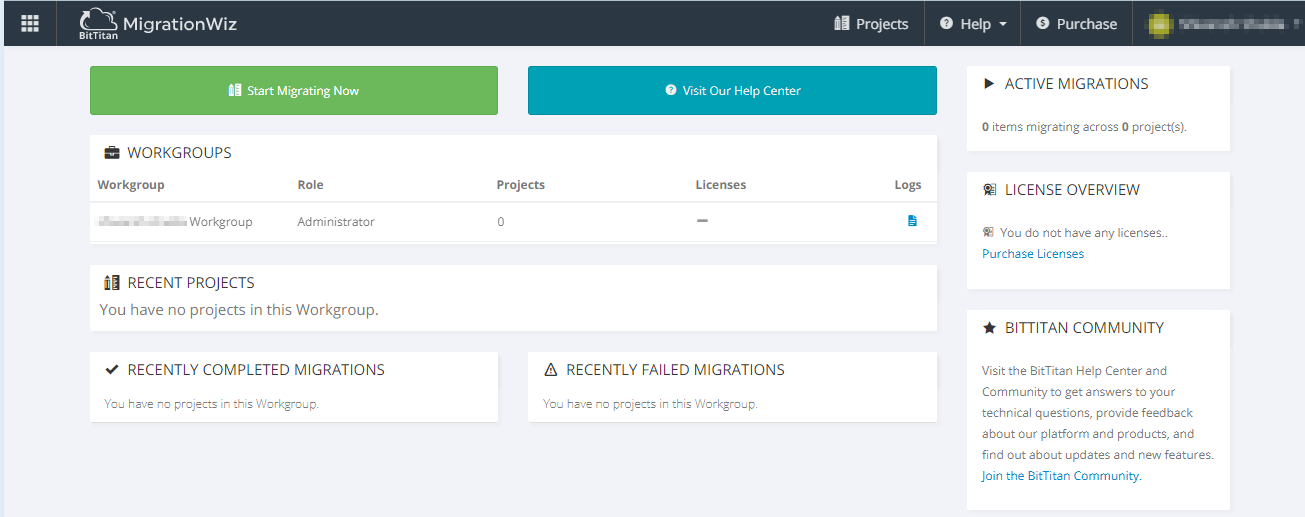This screenshot has width=1305, height=517.
Task: Click the RECENT PROJECTS heading
Action: point(191,283)
